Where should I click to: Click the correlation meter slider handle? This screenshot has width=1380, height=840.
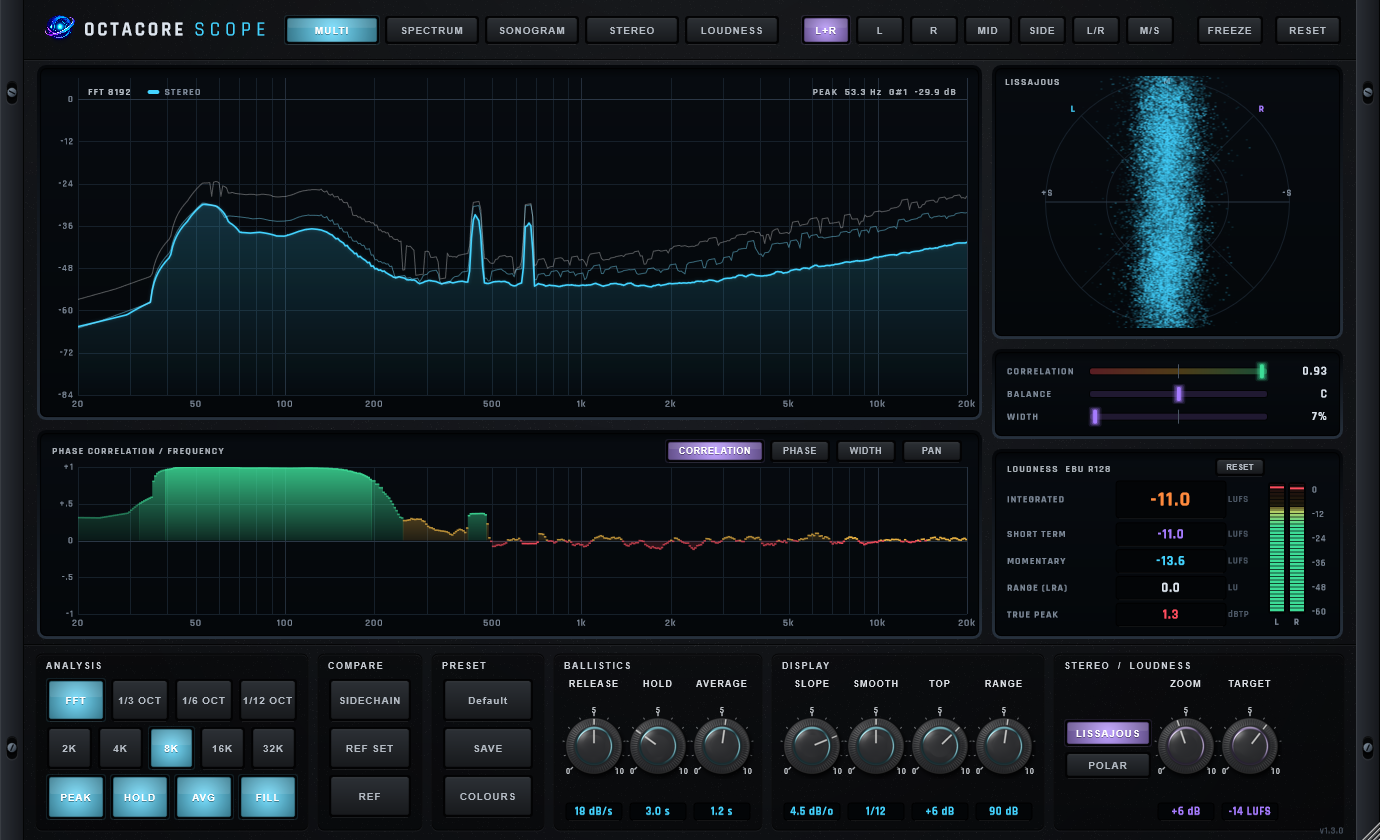coord(1262,371)
